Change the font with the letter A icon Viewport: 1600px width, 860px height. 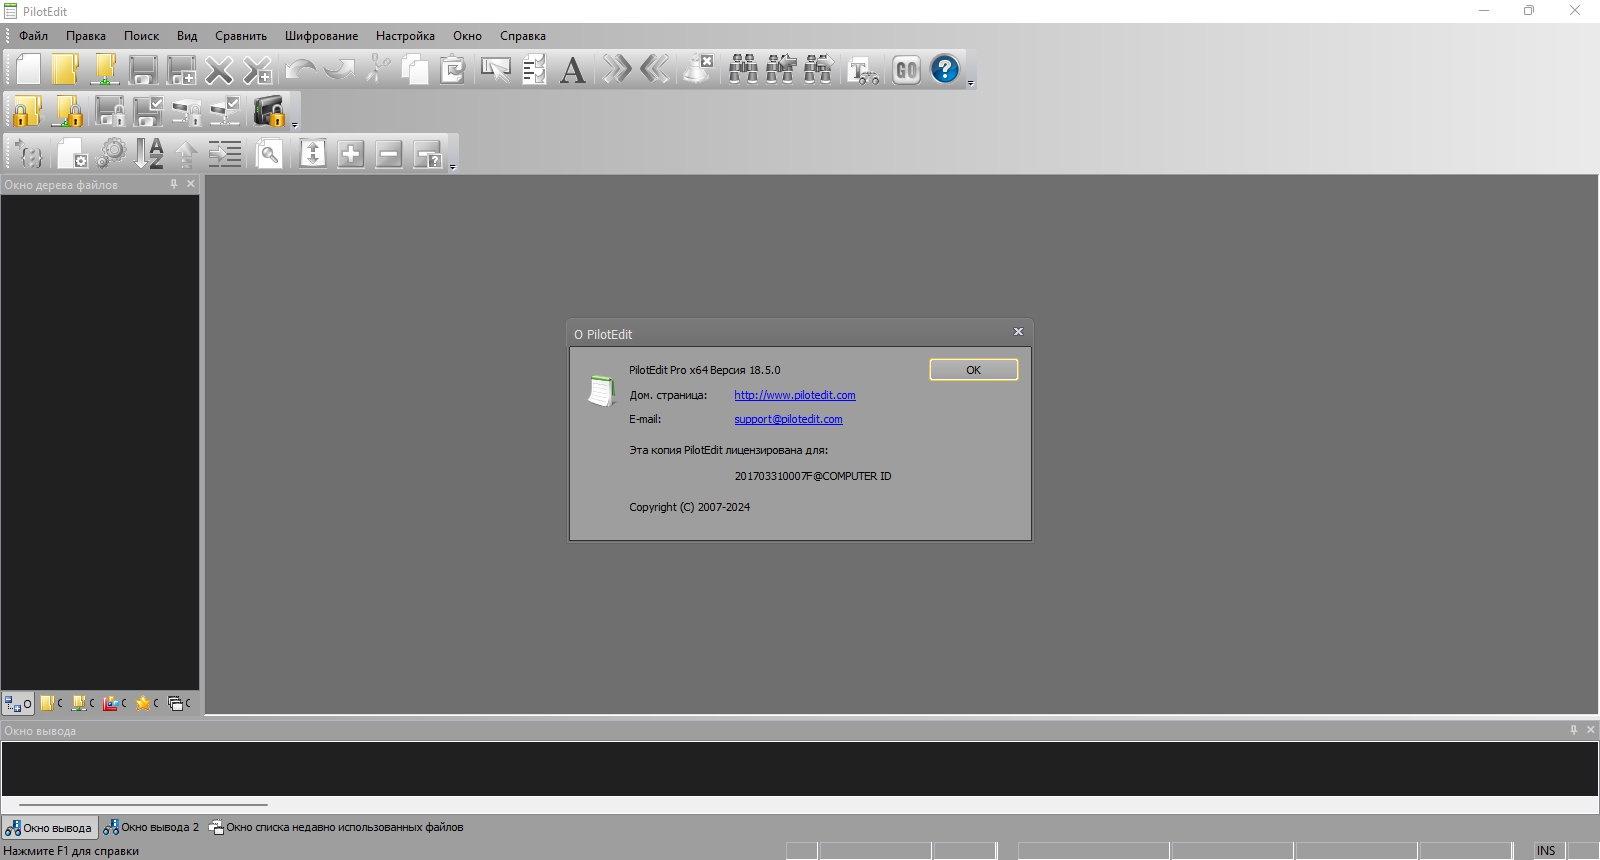click(572, 69)
